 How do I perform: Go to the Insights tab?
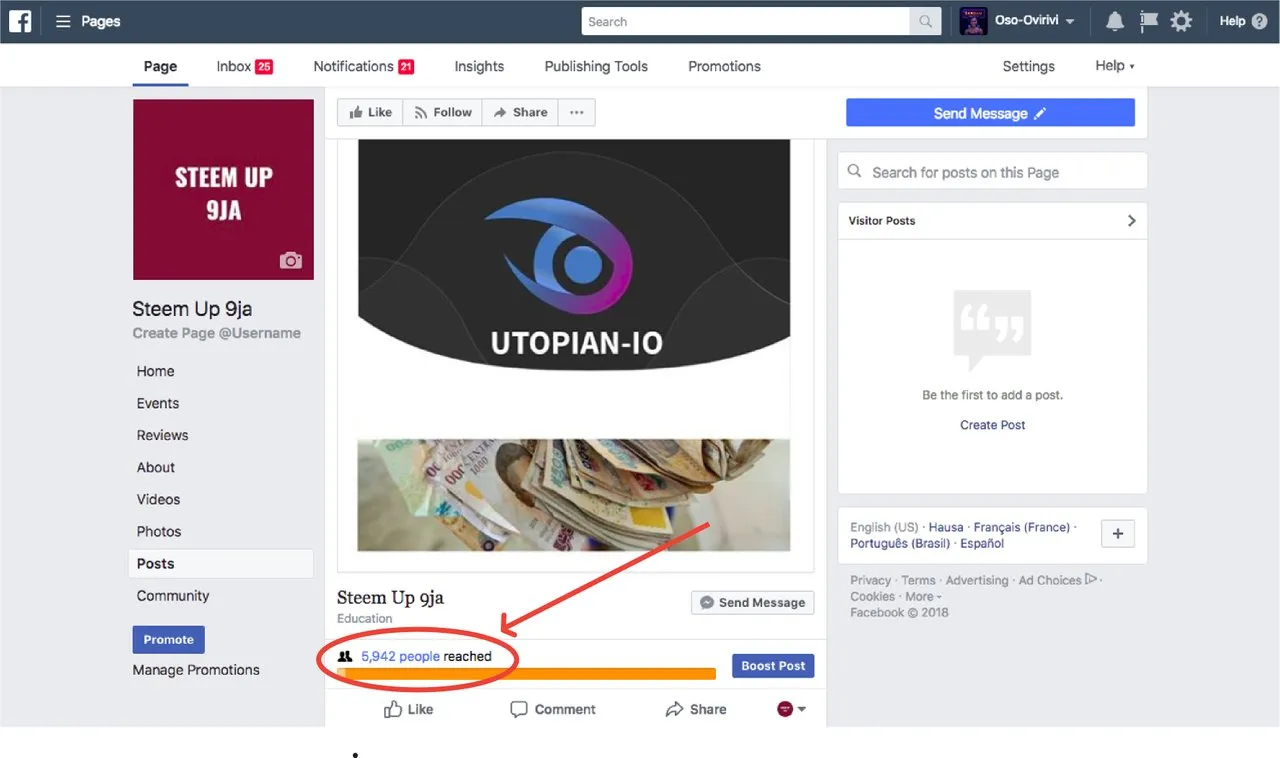pyautogui.click(x=479, y=66)
